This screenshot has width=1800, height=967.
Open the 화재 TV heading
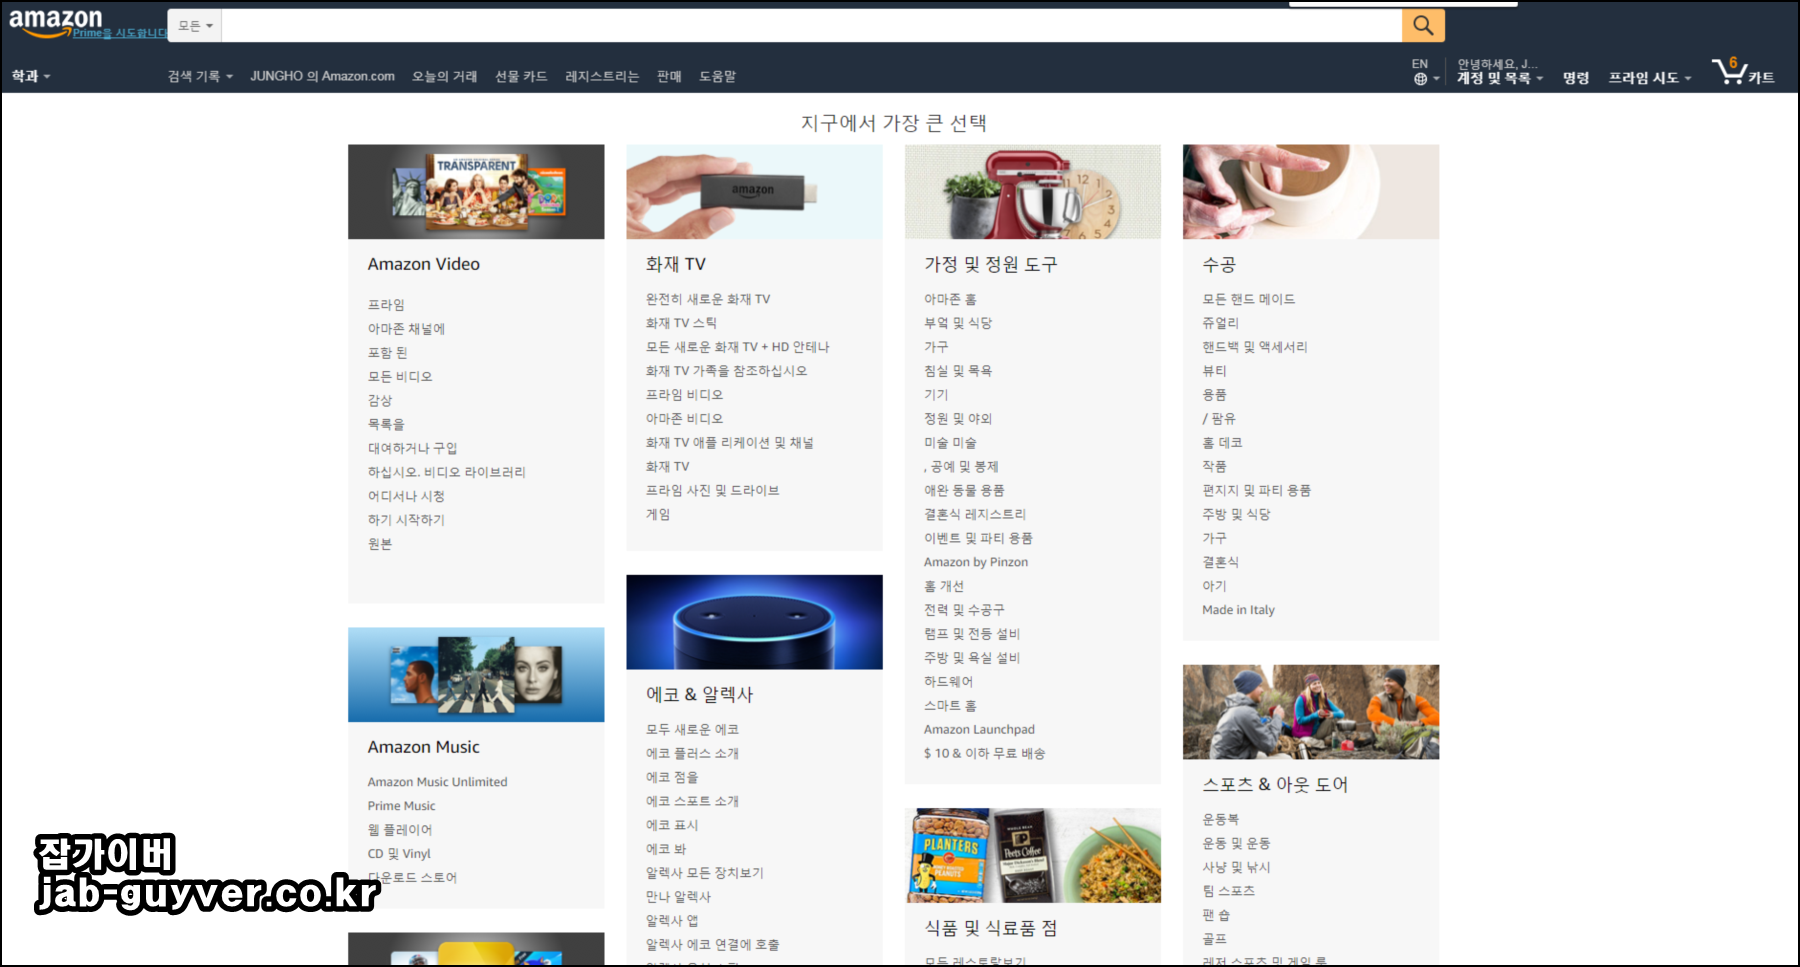point(675,264)
